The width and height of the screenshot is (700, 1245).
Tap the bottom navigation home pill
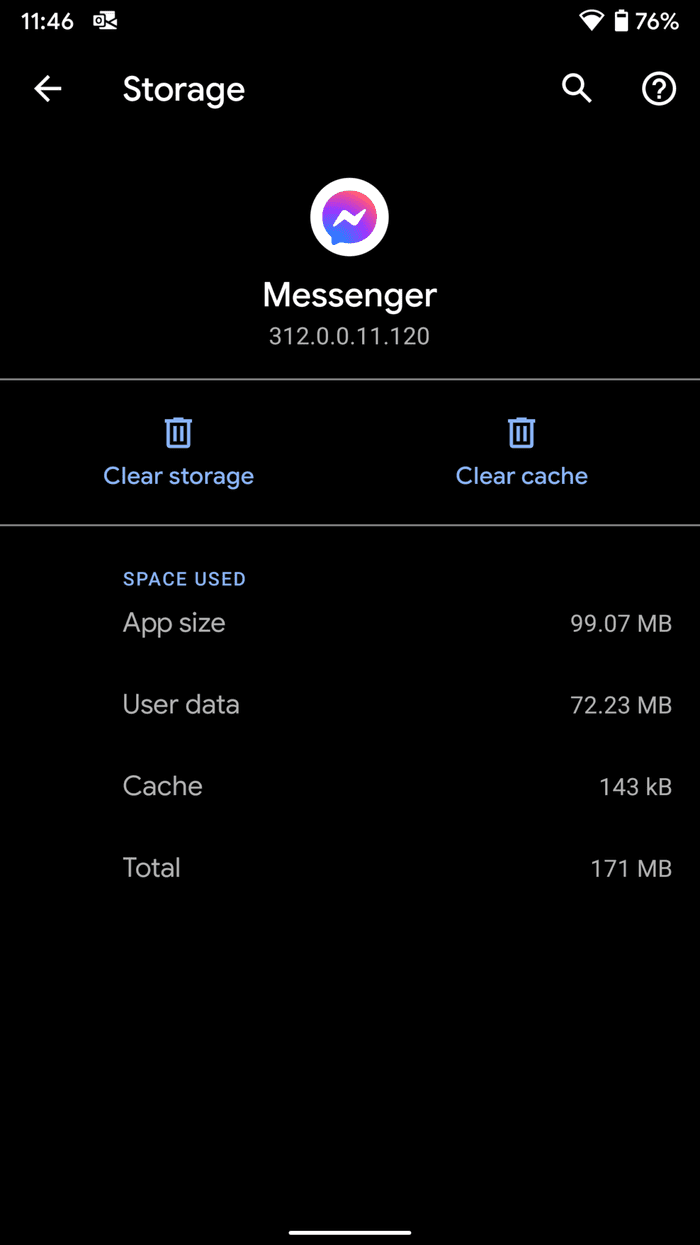pyautogui.click(x=350, y=1232)
